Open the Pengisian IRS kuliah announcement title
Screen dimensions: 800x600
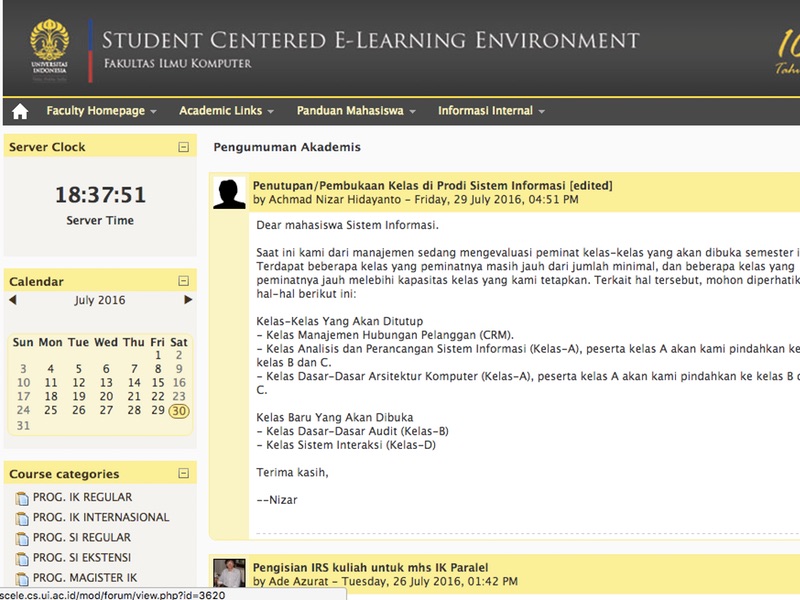pyautogui.click(x=370, y=567)
